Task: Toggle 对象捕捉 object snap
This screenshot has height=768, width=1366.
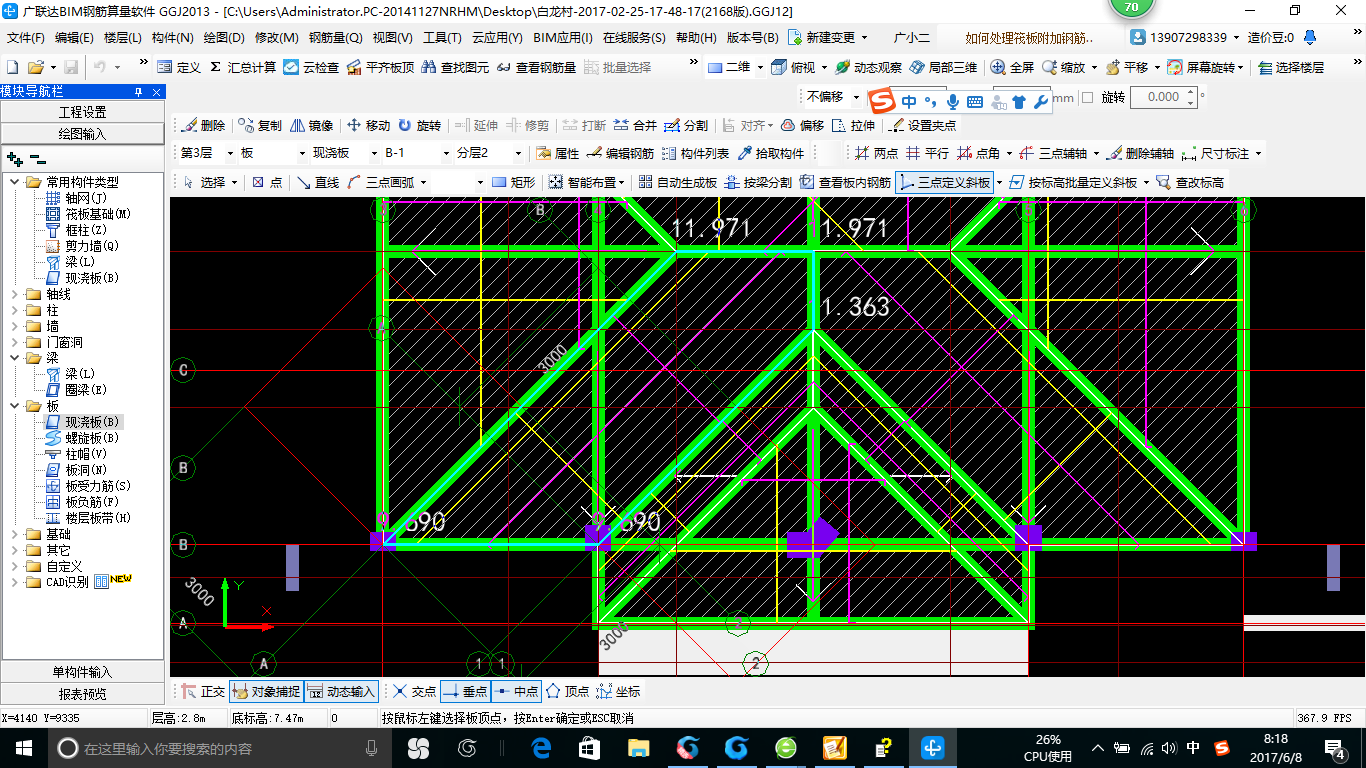Action: [x=265, y=691]
